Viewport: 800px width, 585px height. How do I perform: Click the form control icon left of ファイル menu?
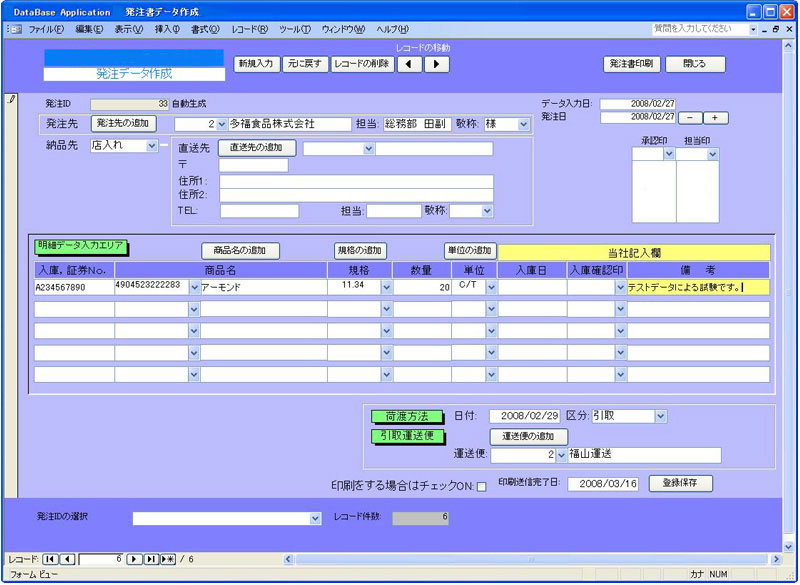pos(16,30)
